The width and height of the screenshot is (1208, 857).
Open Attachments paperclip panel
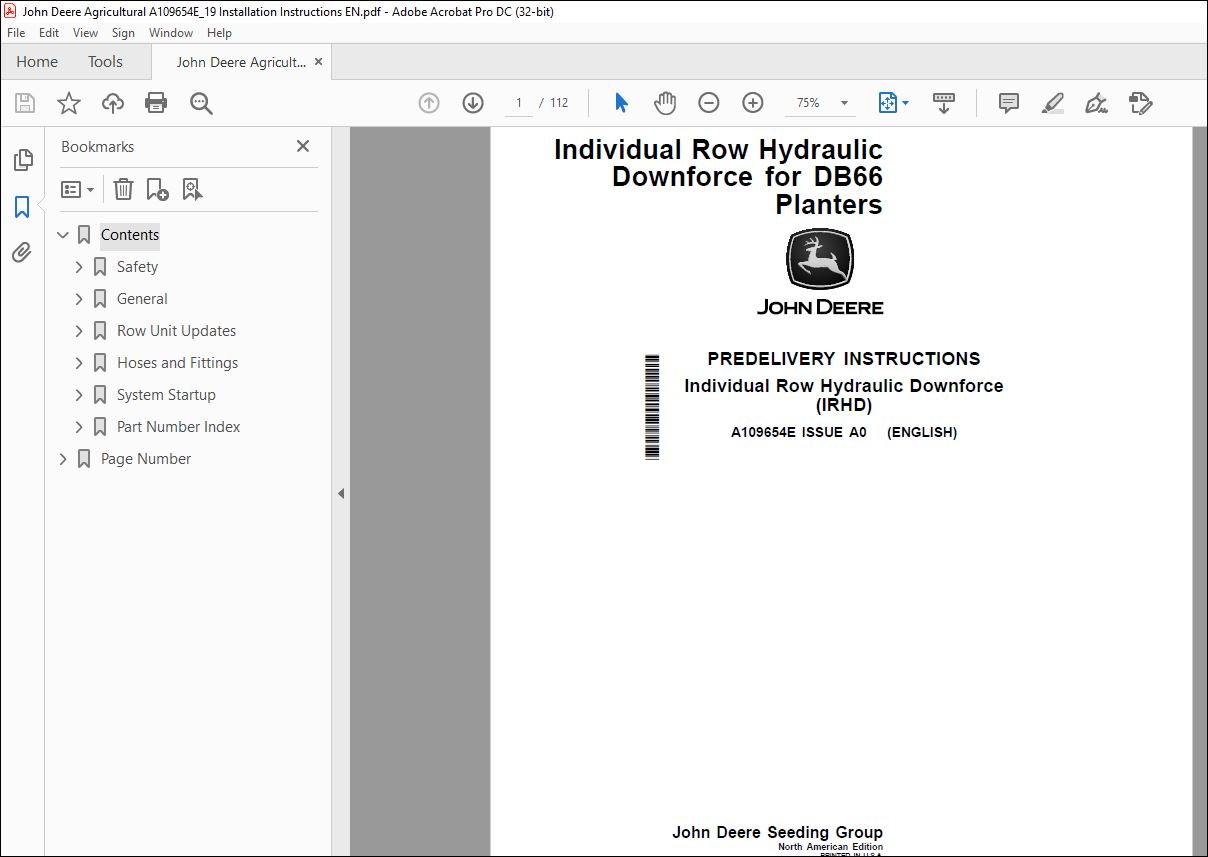tap(22, 253)
